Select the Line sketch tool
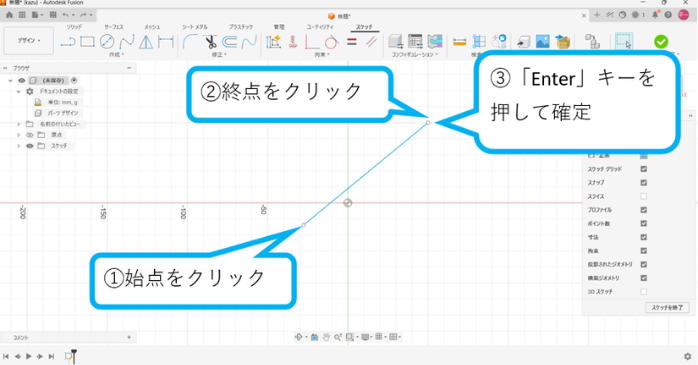Viewport: 698px width, 365px height. point(68,42)
